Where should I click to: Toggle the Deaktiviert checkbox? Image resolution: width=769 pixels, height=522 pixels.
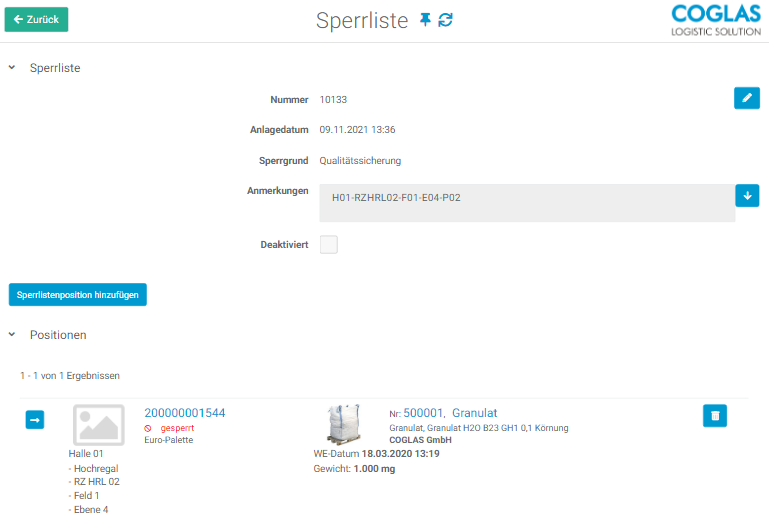pyautogui.click(x=329, y=245)
